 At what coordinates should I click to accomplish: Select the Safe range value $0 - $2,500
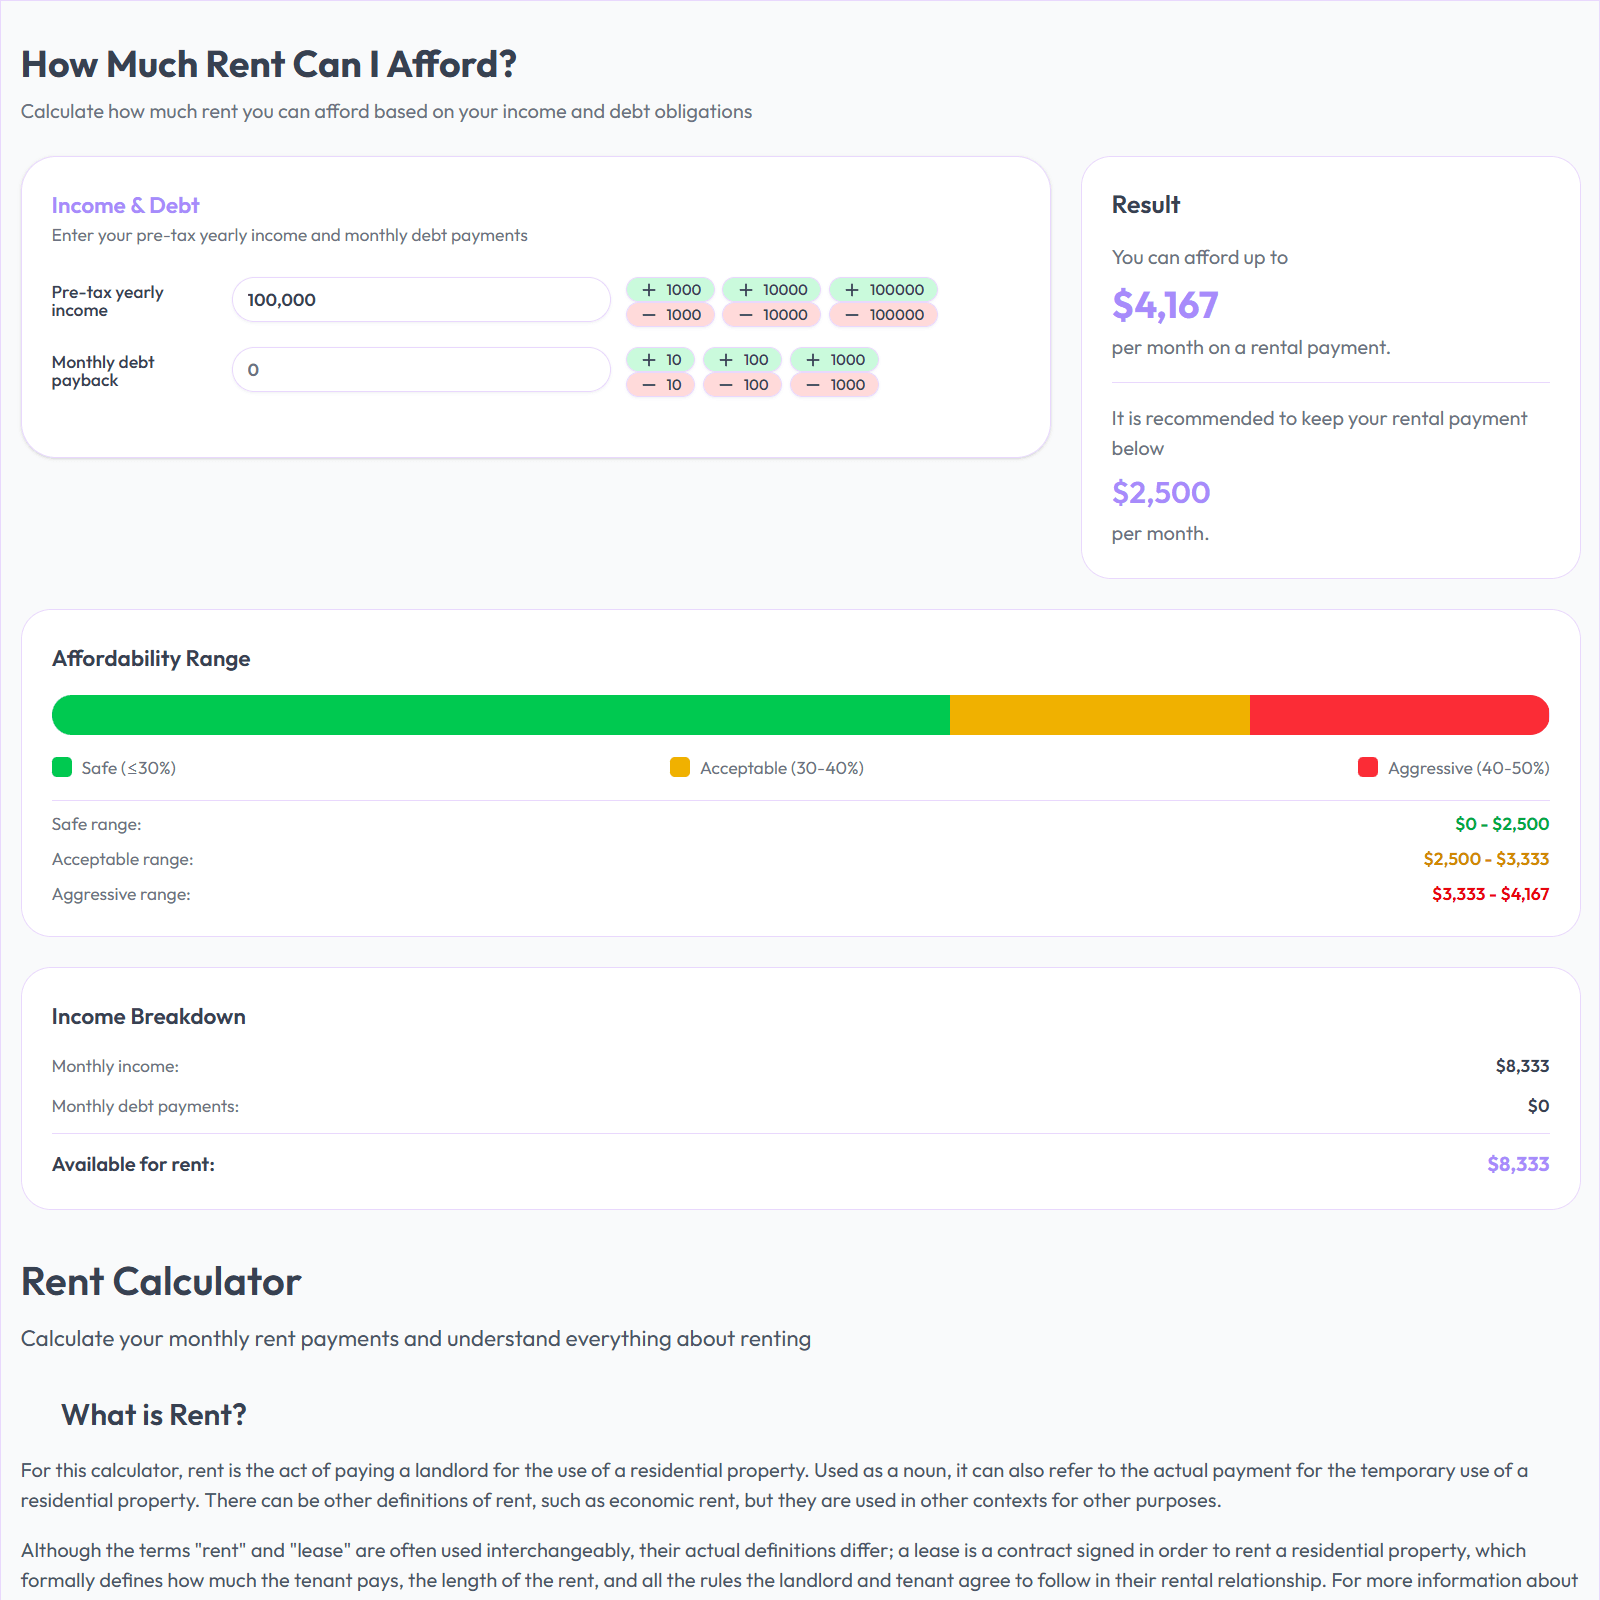[x=1500, y=824]
